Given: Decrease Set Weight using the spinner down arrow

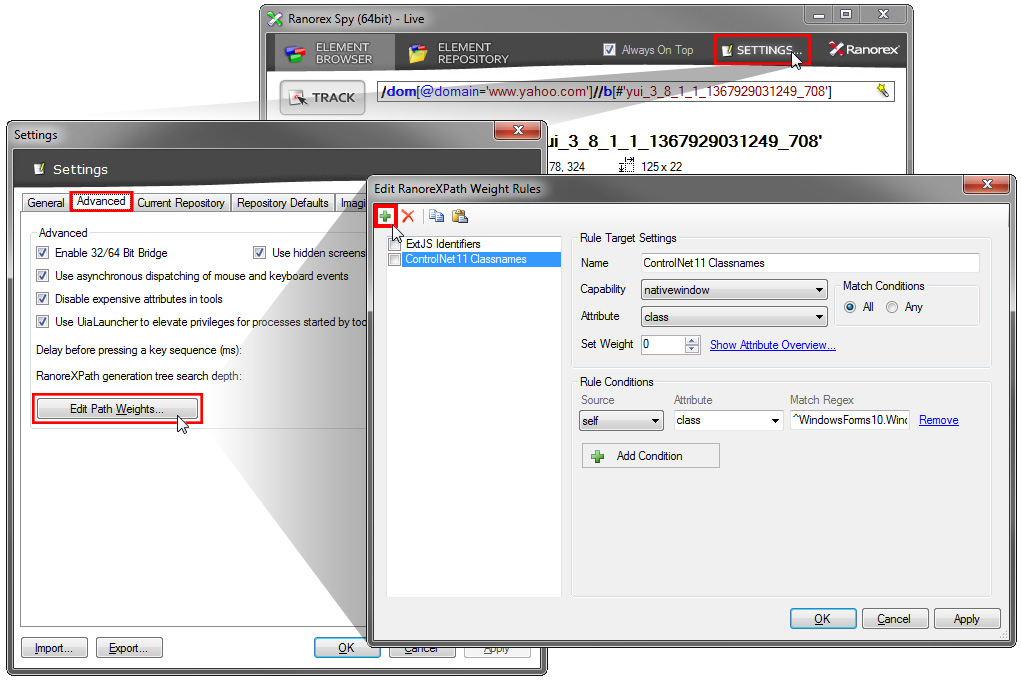Looking at the screenshot, I should pyautogui.click(x=692, y=348).
